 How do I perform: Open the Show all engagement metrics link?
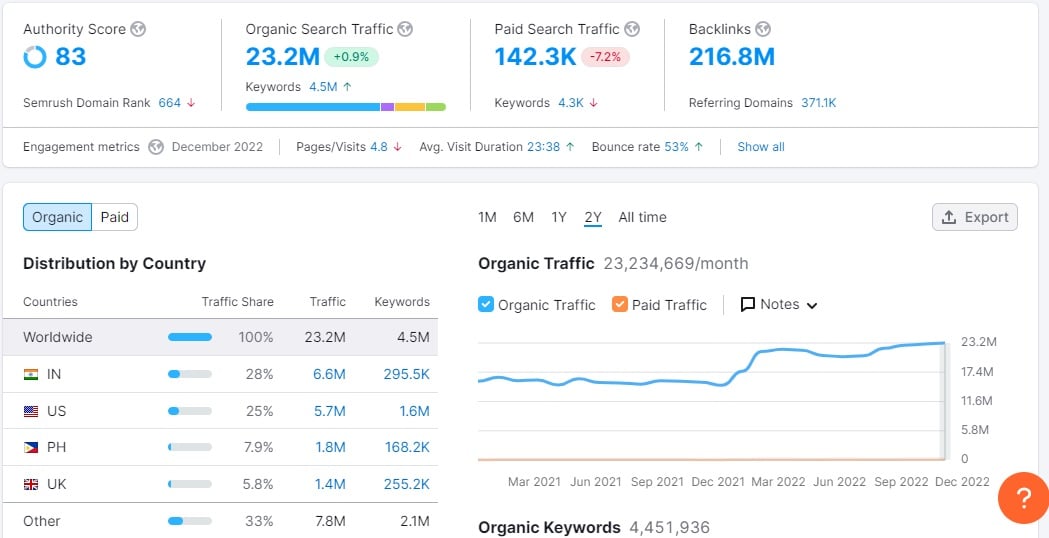[760, 147]
